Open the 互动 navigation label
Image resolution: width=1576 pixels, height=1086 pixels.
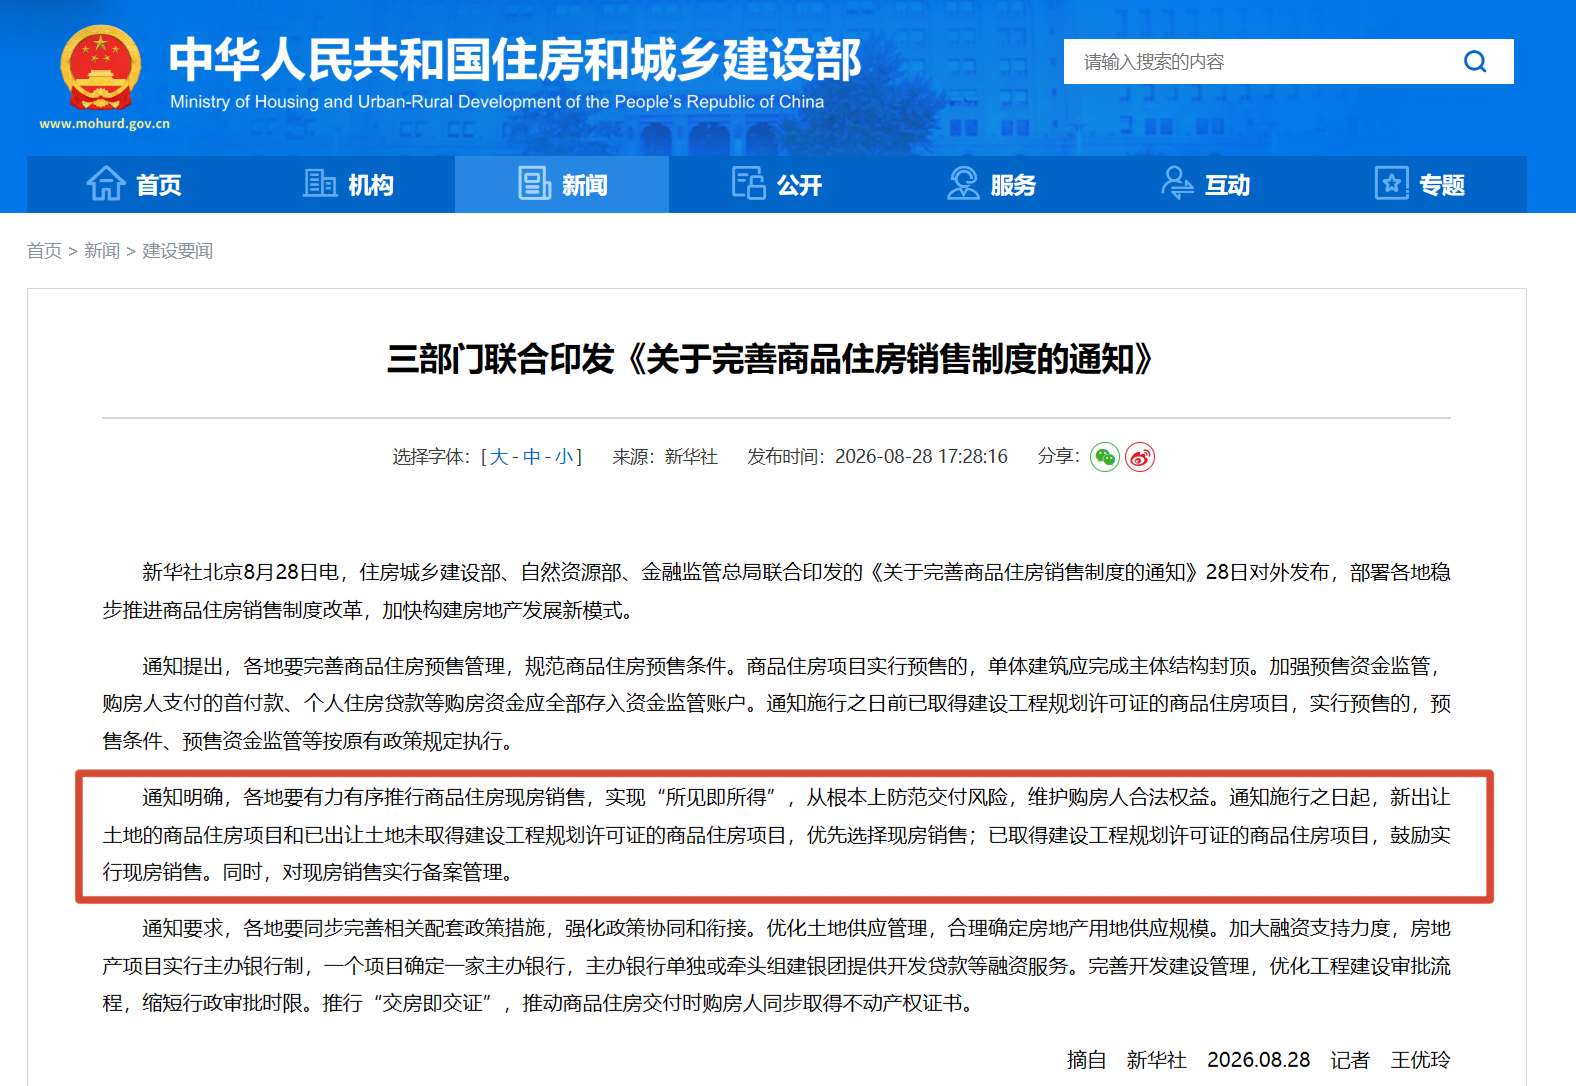[x=1227, y=185]
